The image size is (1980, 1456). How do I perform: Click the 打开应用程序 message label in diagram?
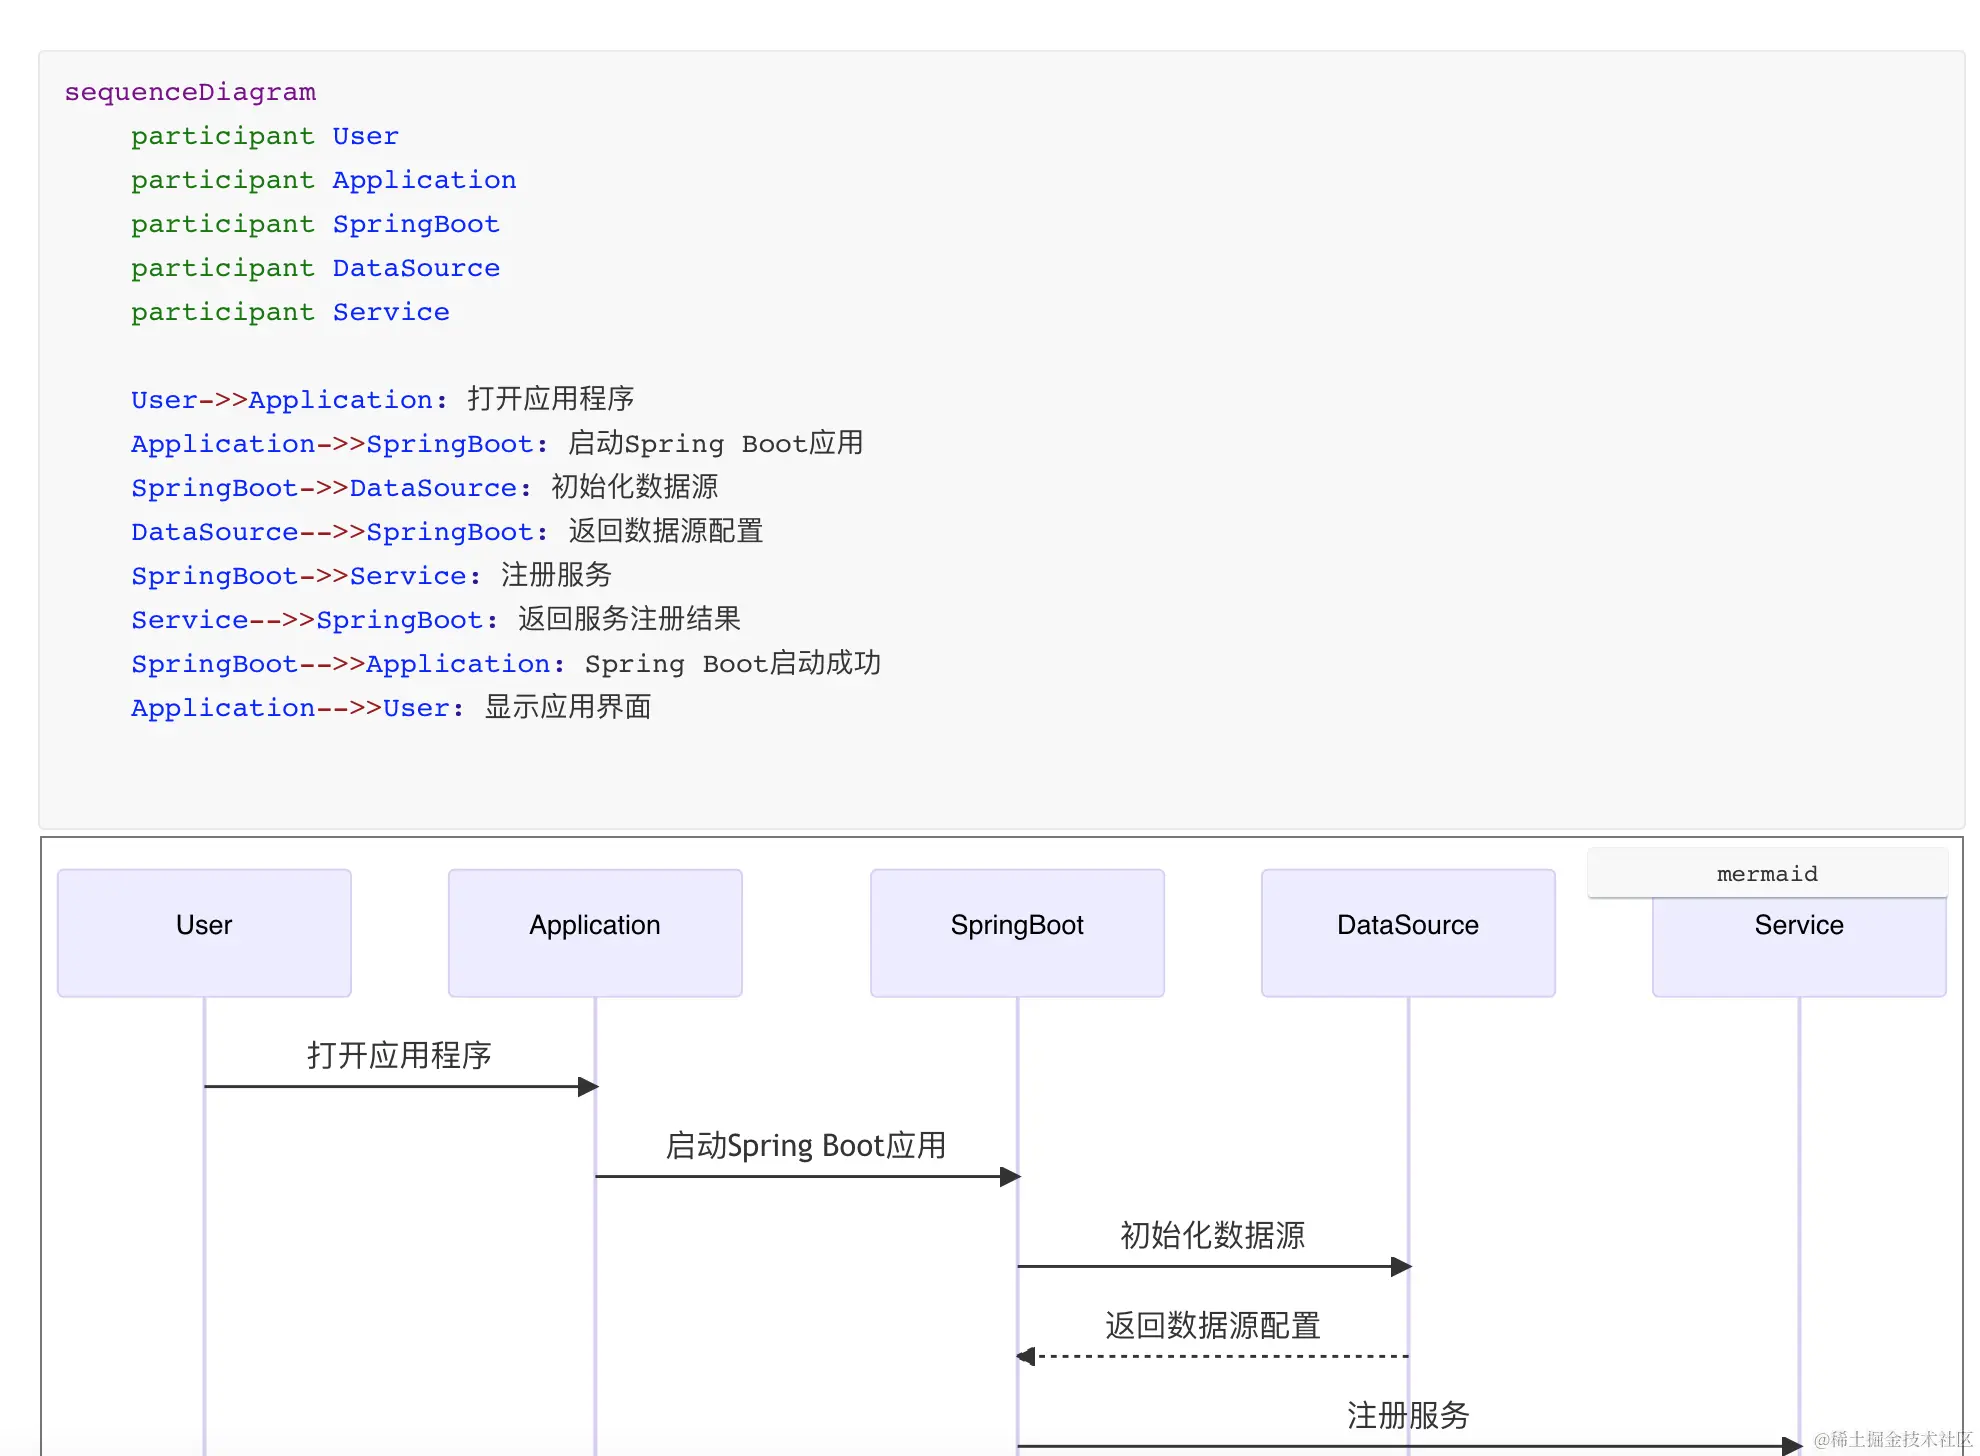(399, 1055)
